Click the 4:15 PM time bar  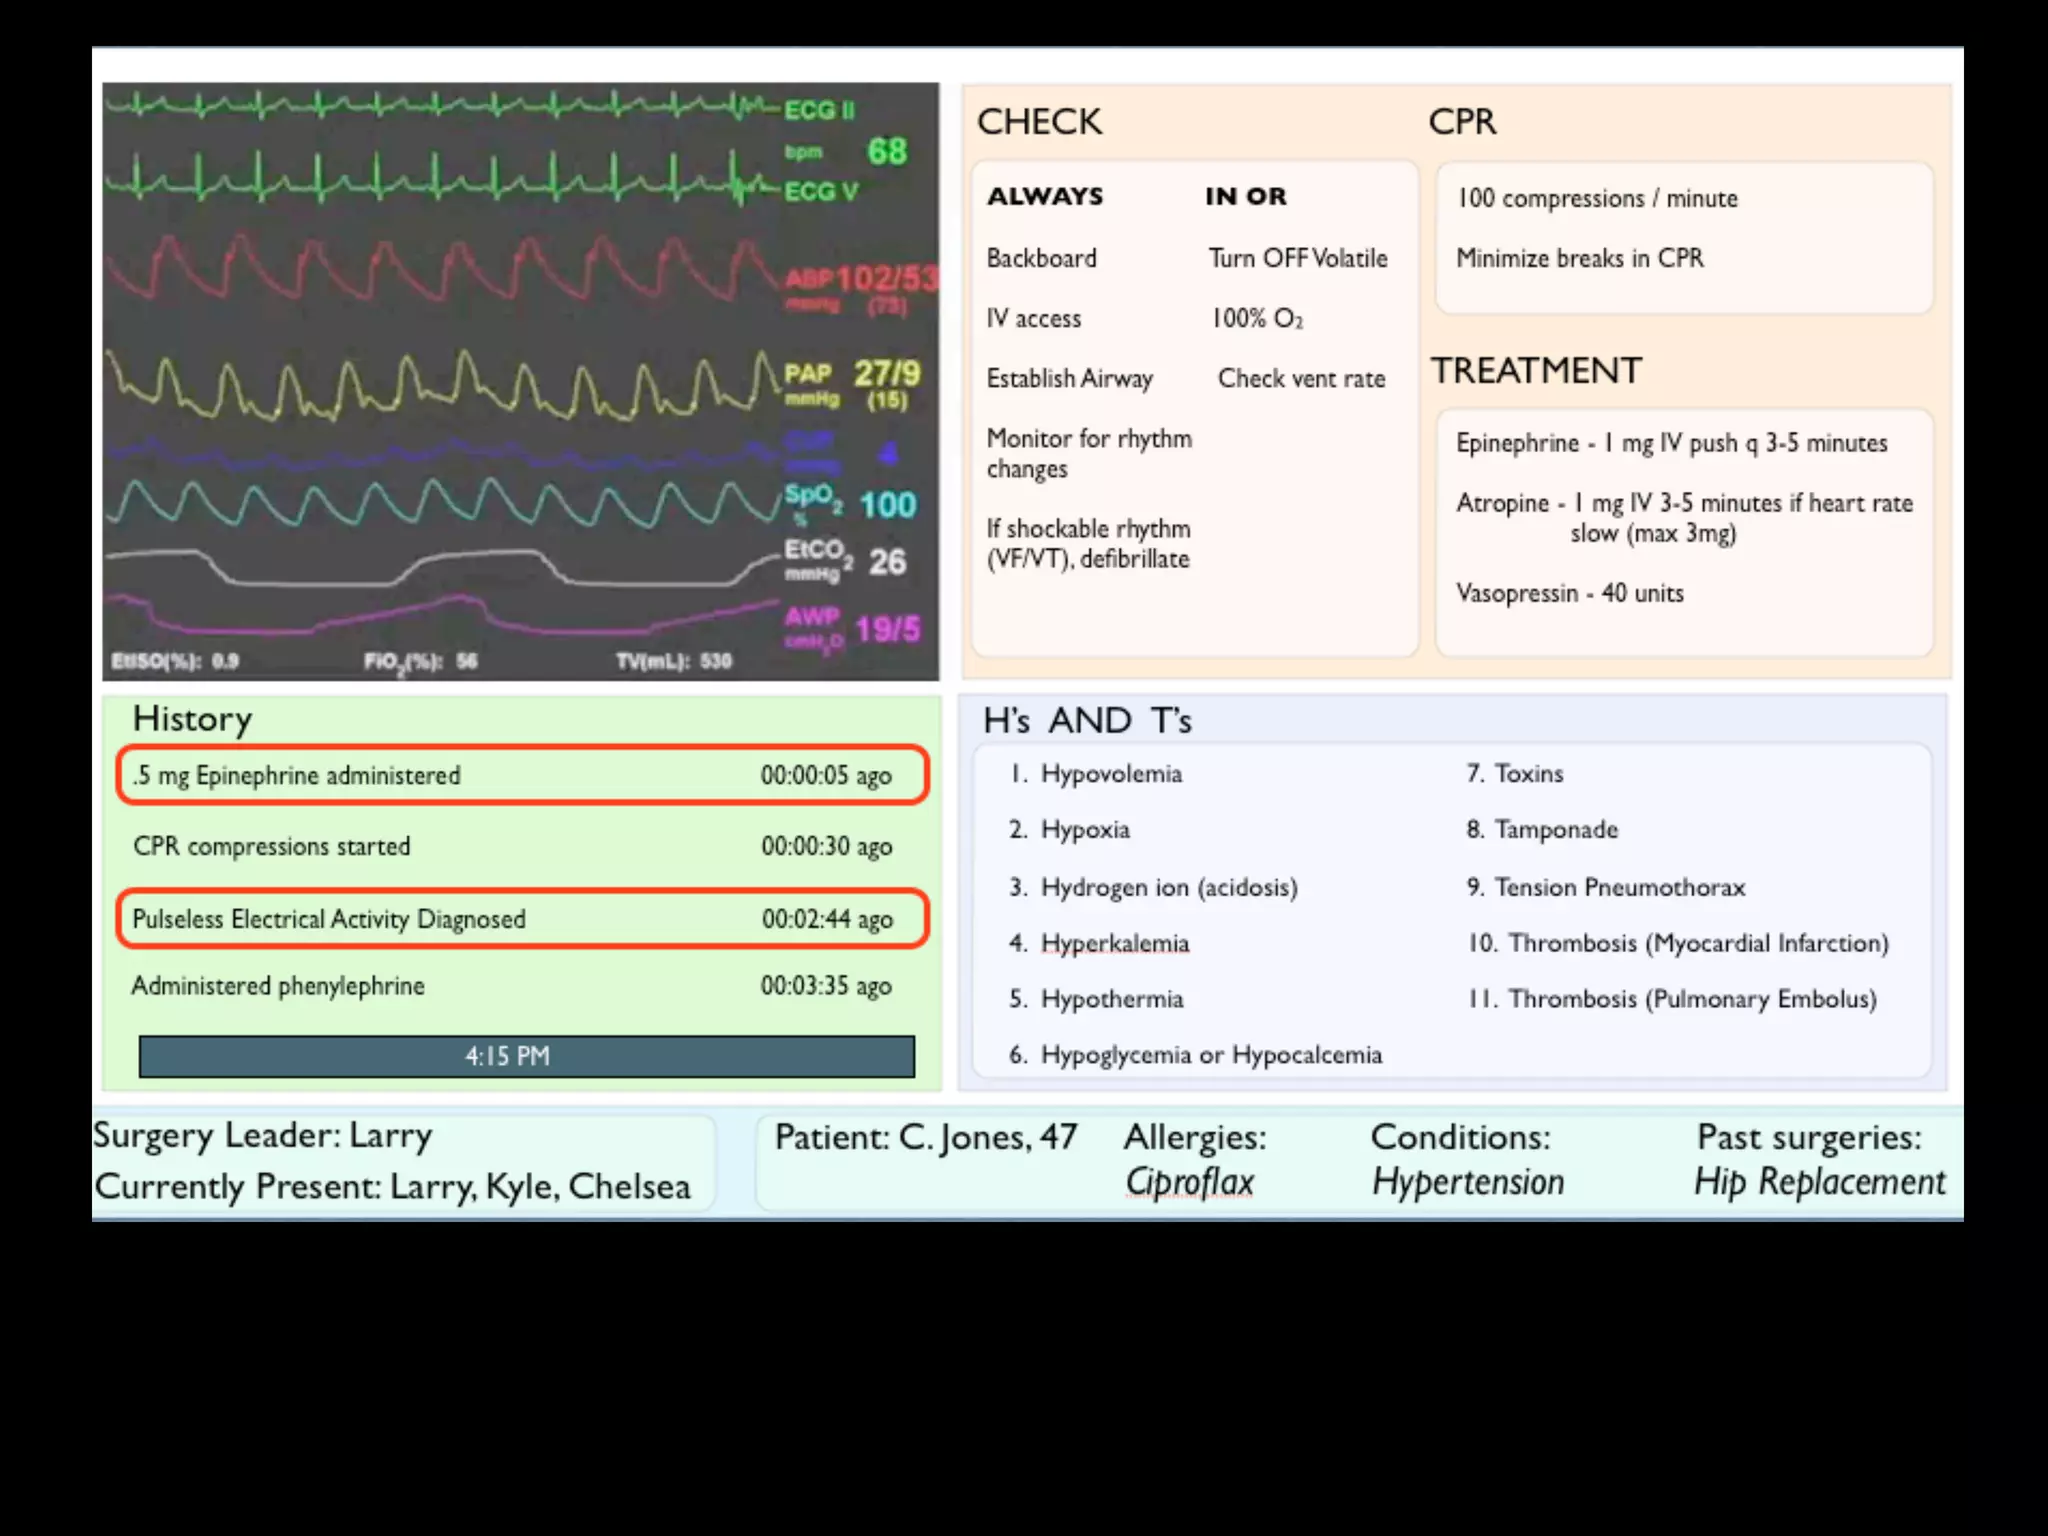[526, 1056]
